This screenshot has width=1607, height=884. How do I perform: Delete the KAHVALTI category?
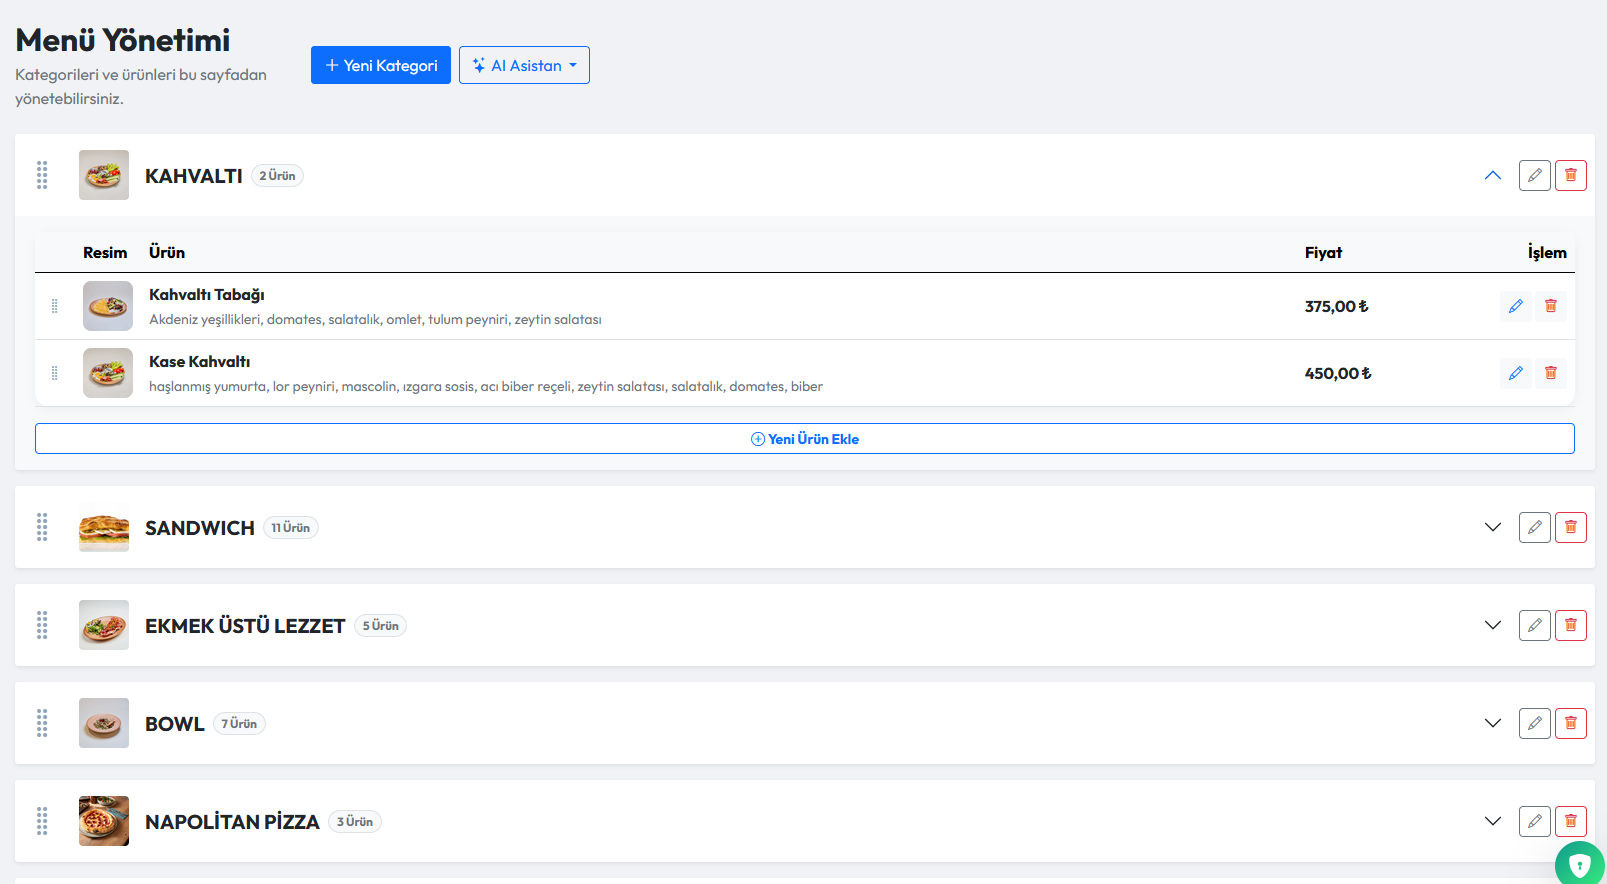coord(1570,175)
